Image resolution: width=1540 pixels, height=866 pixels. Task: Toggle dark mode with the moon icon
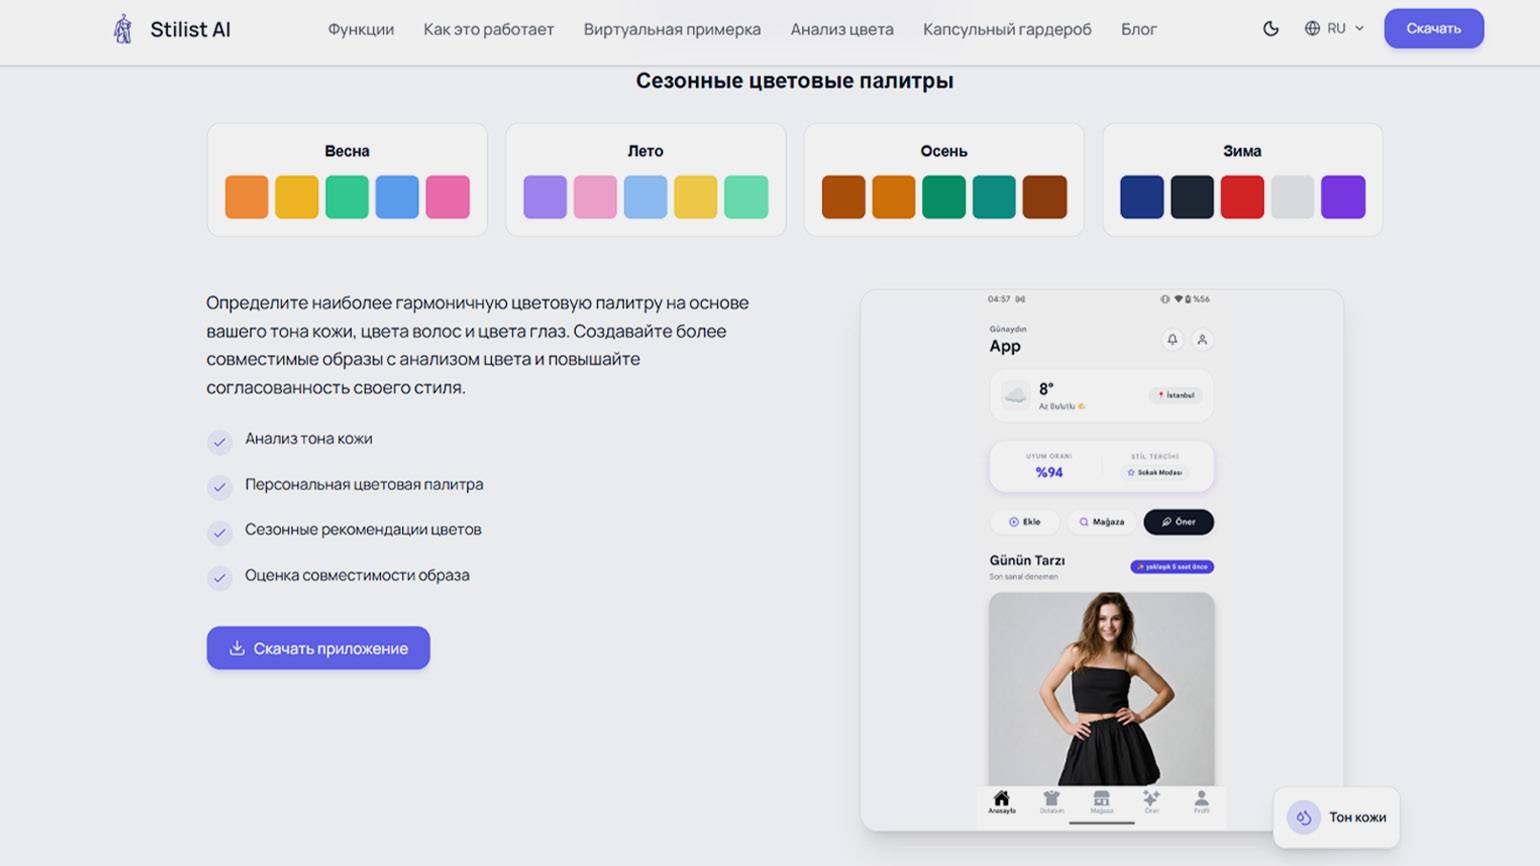1270,29
